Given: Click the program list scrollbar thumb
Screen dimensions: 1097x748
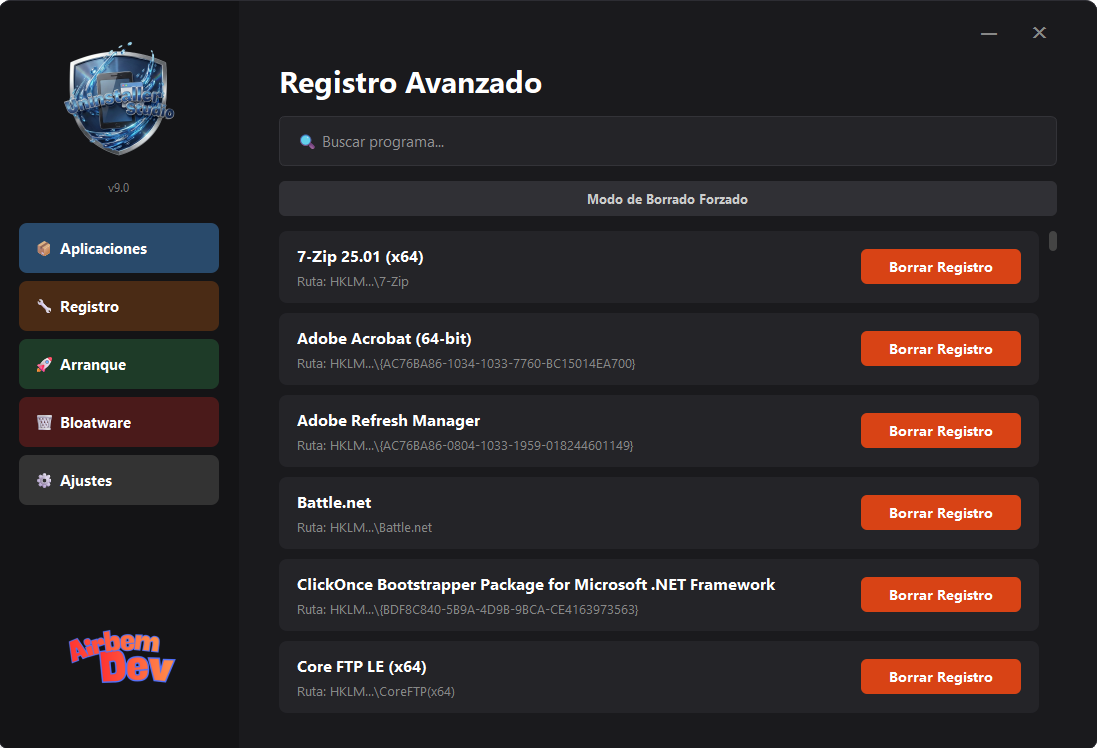Looking at the screenshot, I should coord(1052,241).
